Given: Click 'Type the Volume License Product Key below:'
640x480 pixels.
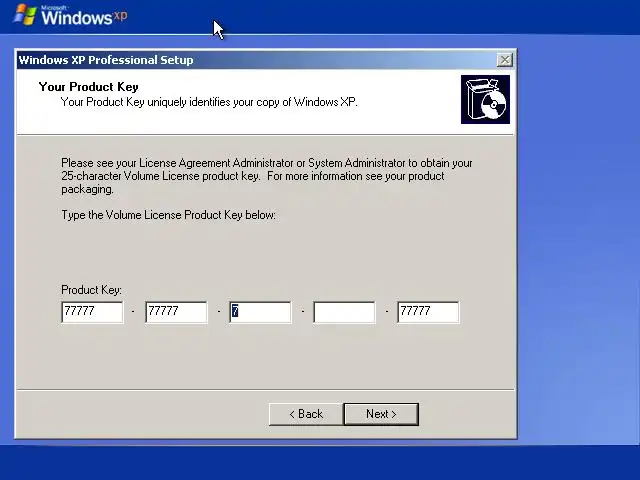Looking at the screenshot, I should [x=168, y=215].
